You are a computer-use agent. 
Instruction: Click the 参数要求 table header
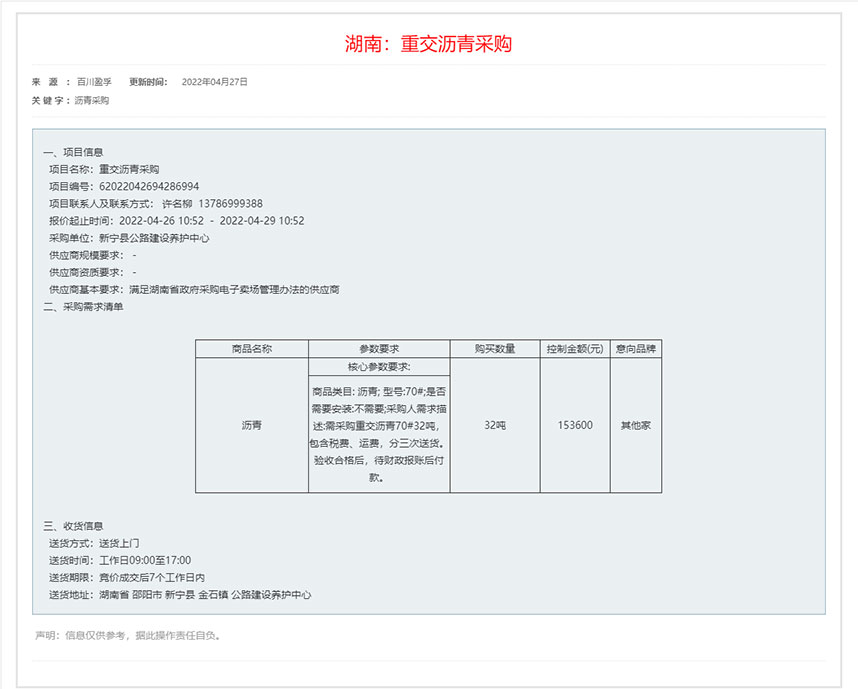coord(378,349)
